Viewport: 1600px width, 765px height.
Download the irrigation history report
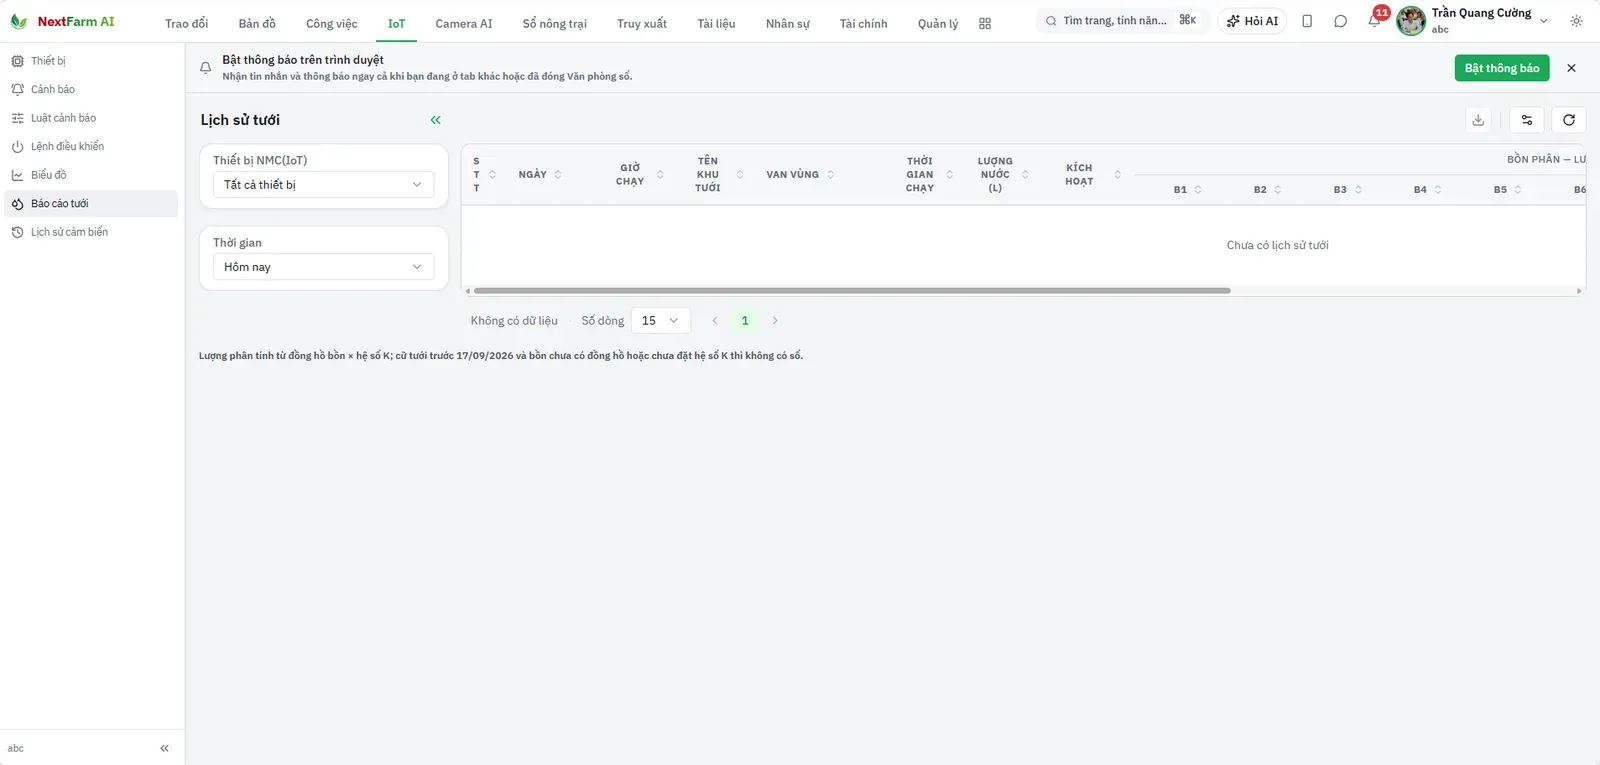tap(1478, 120)
